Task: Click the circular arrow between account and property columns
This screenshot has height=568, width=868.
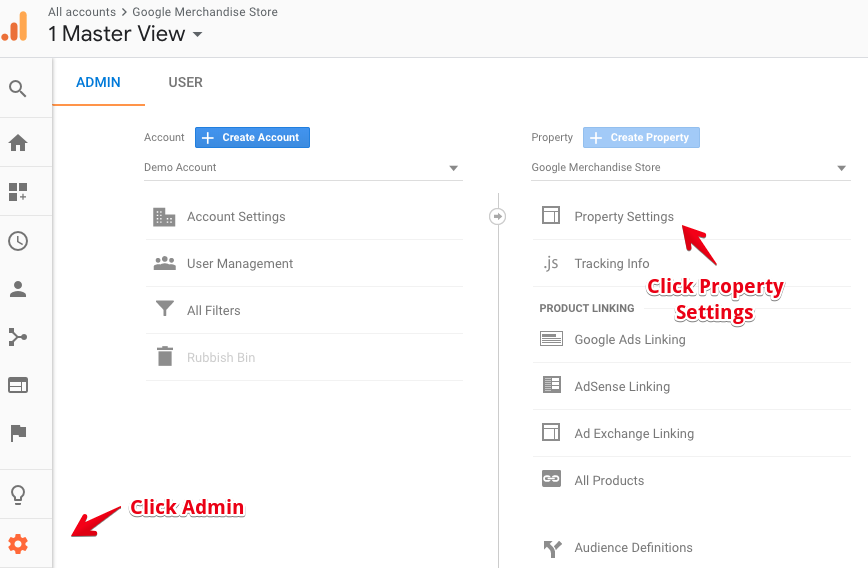Action: [x=497, y=216]
